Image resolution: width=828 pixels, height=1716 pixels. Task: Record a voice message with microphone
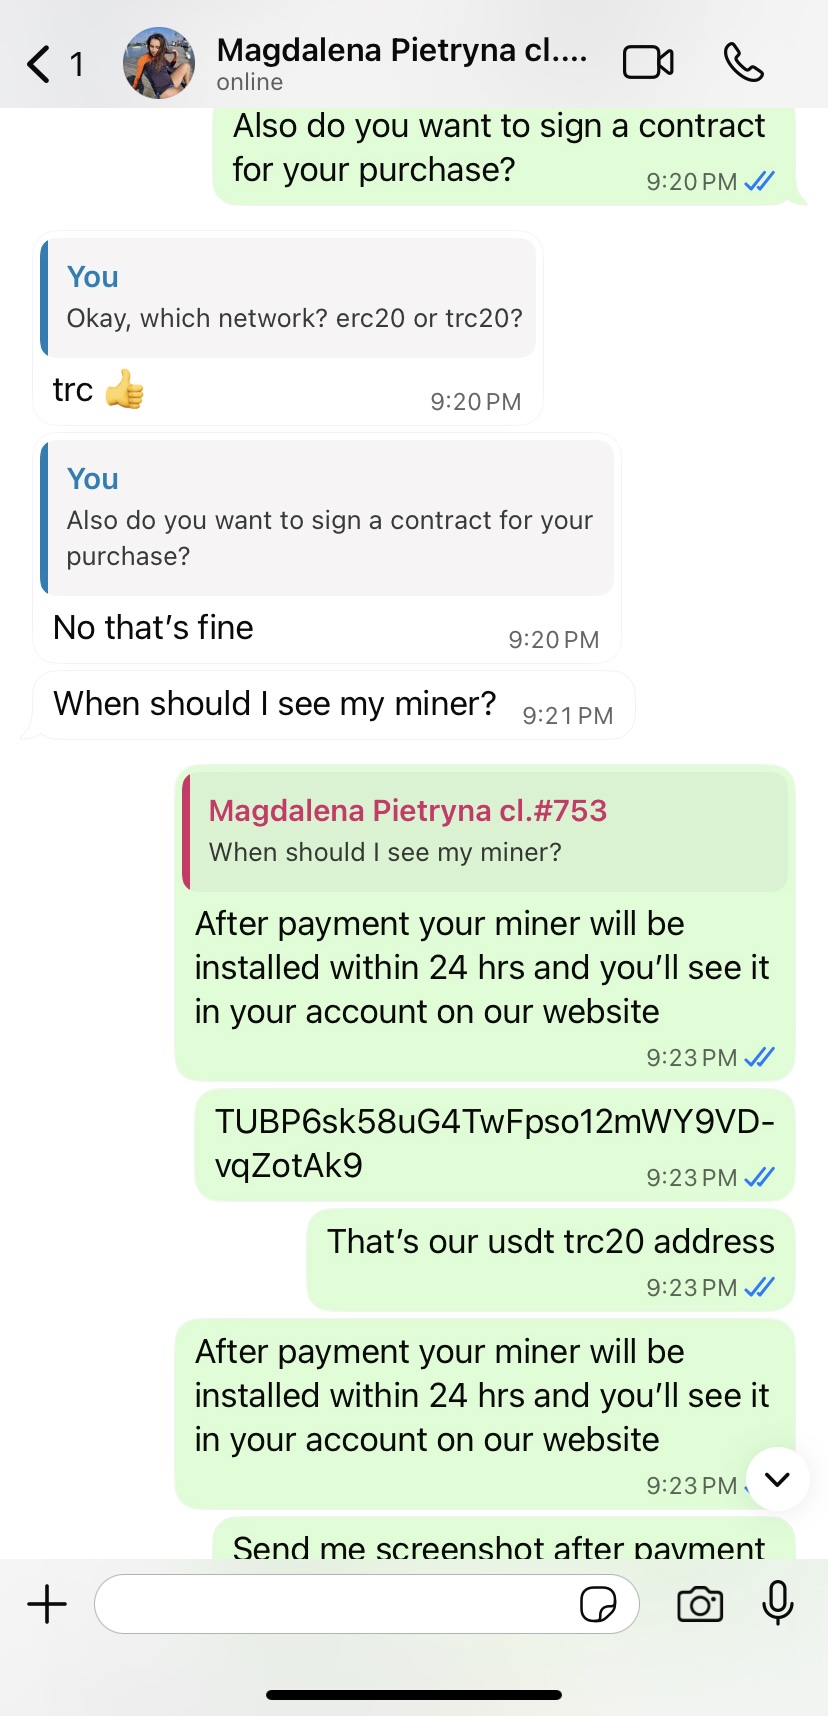pos(778,1603)
